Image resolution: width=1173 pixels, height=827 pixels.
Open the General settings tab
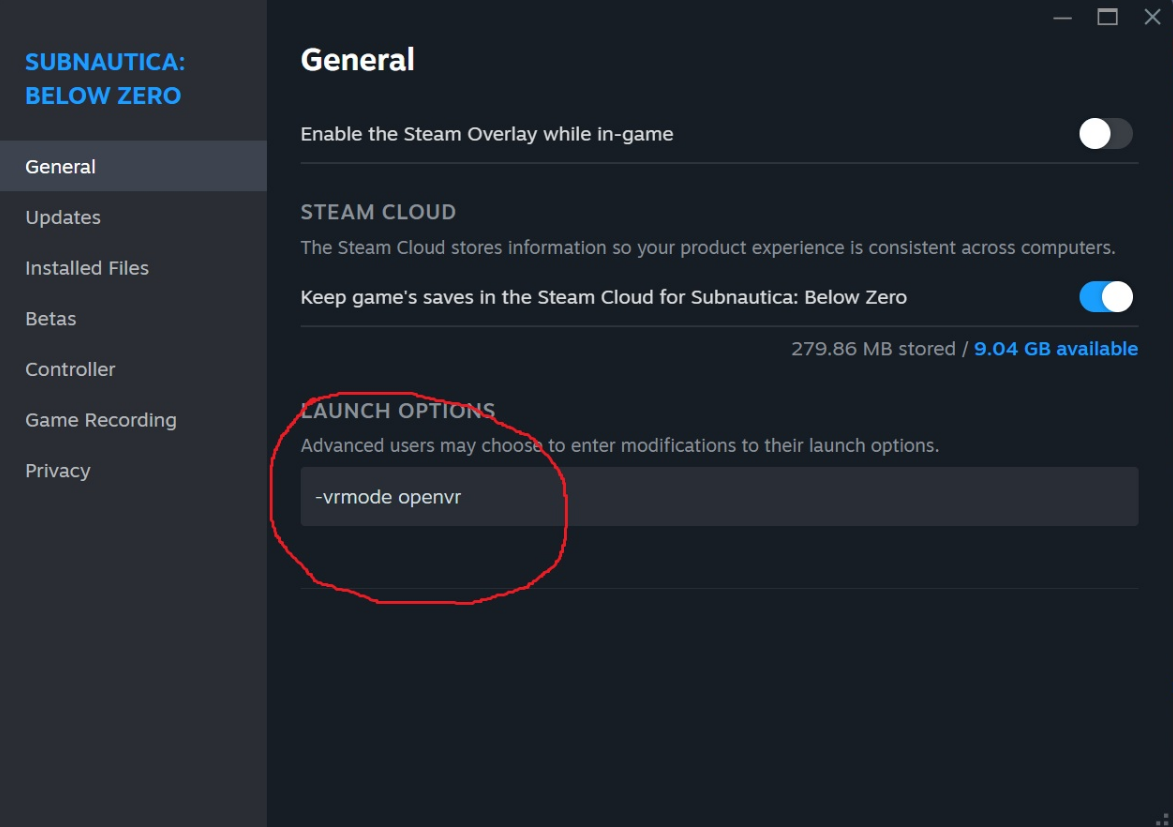[x=61, y=167]
